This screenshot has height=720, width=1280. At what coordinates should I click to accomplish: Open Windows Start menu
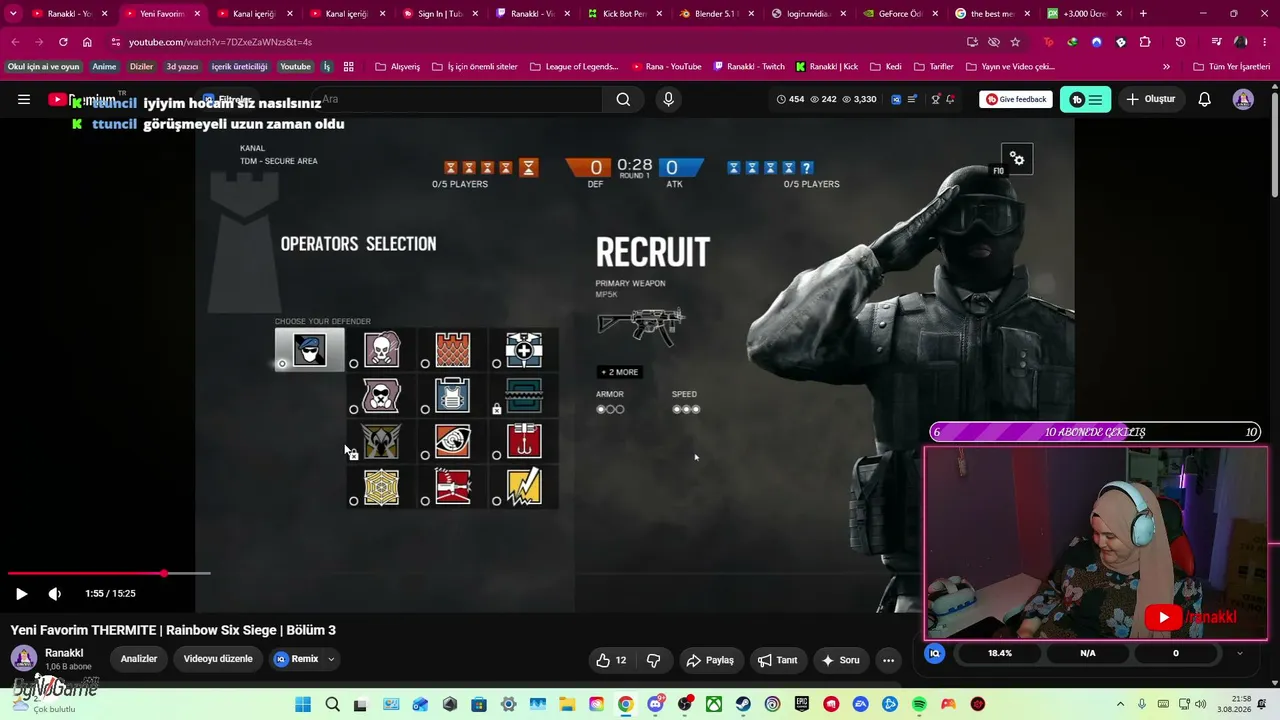(x=303, y=704)
